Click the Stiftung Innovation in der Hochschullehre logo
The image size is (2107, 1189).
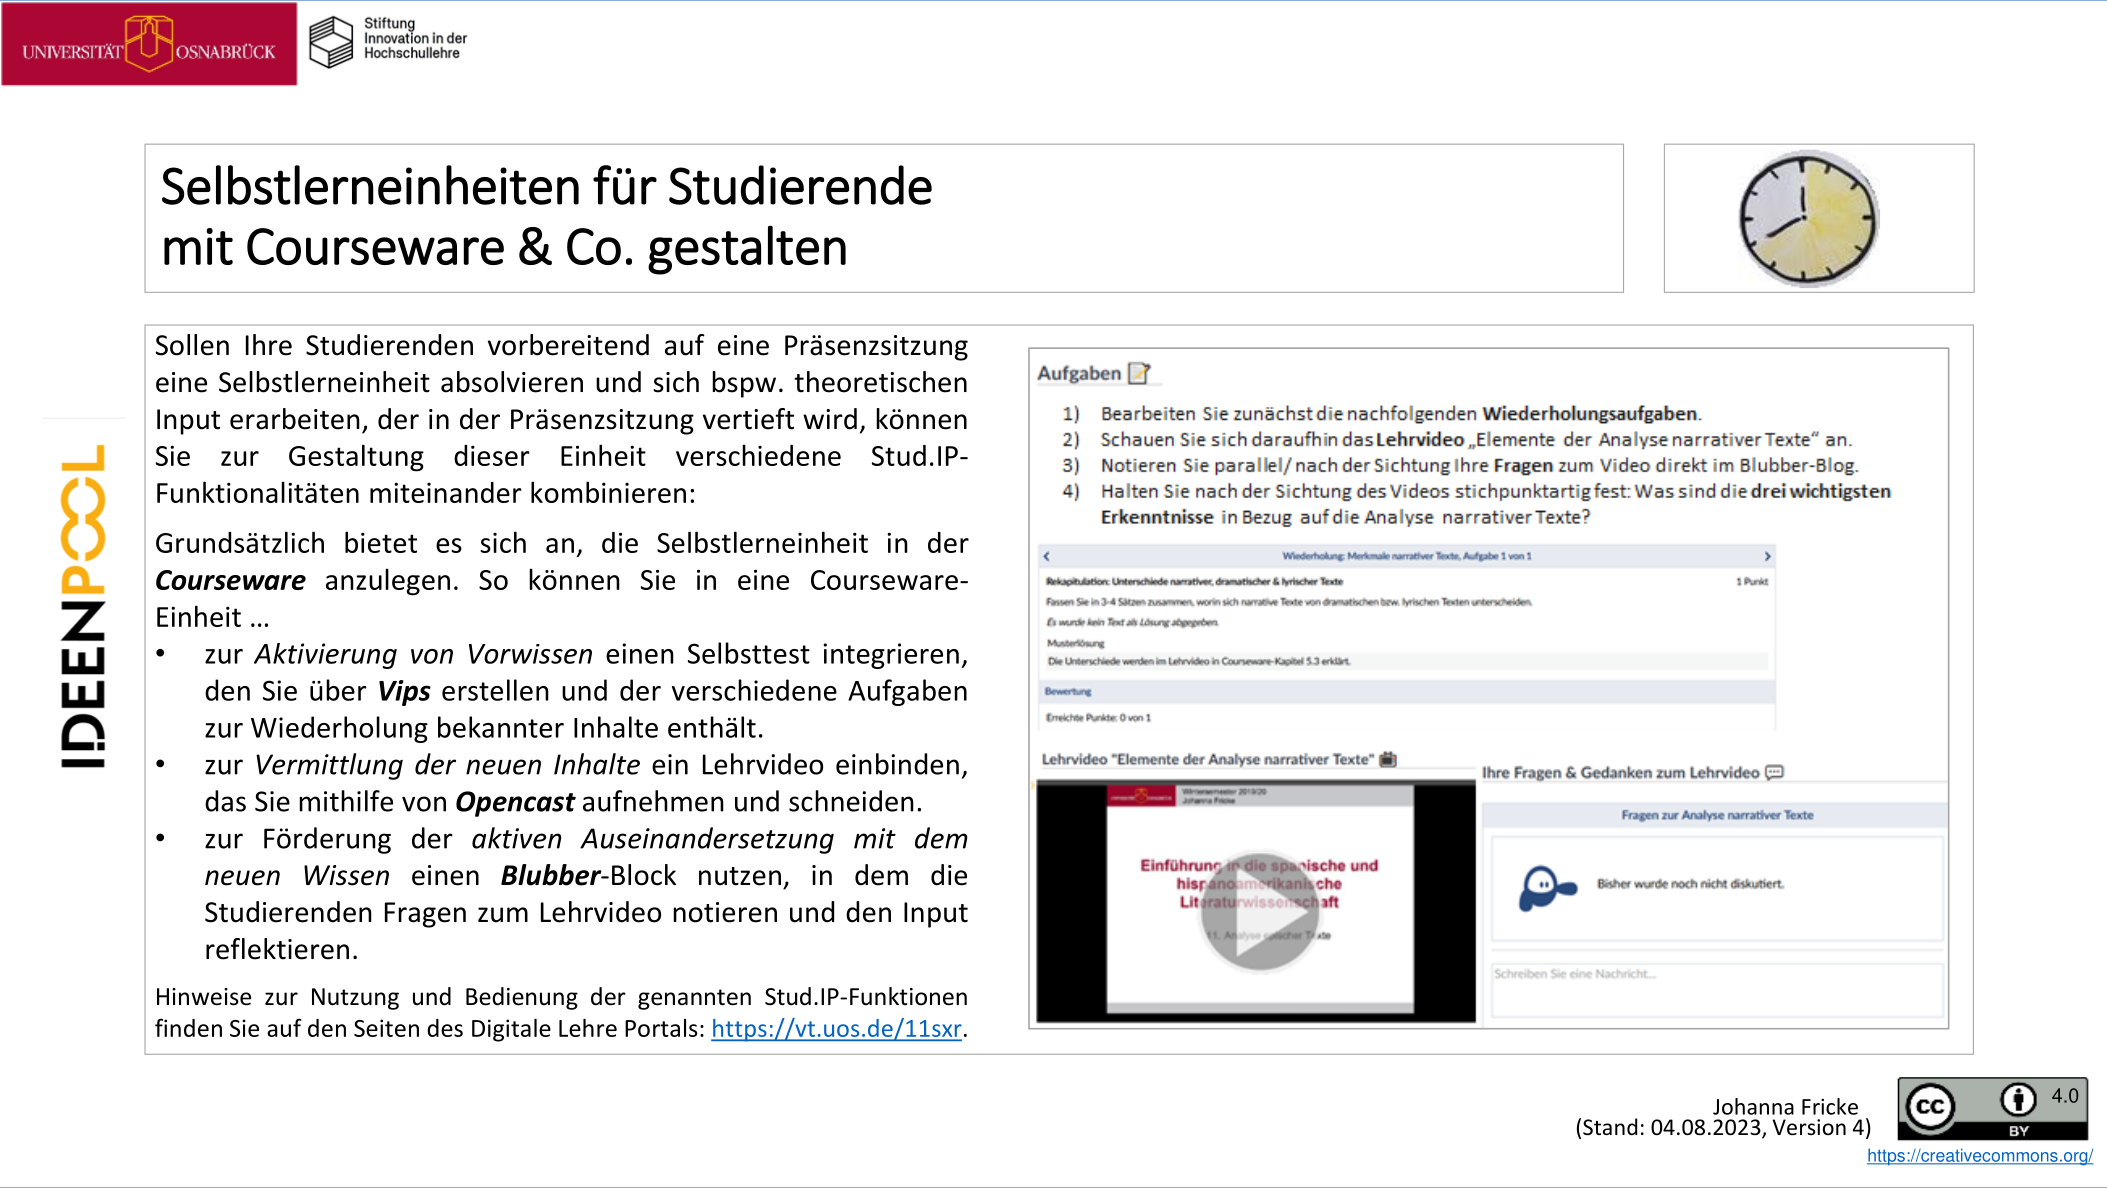tap(388, 41)
